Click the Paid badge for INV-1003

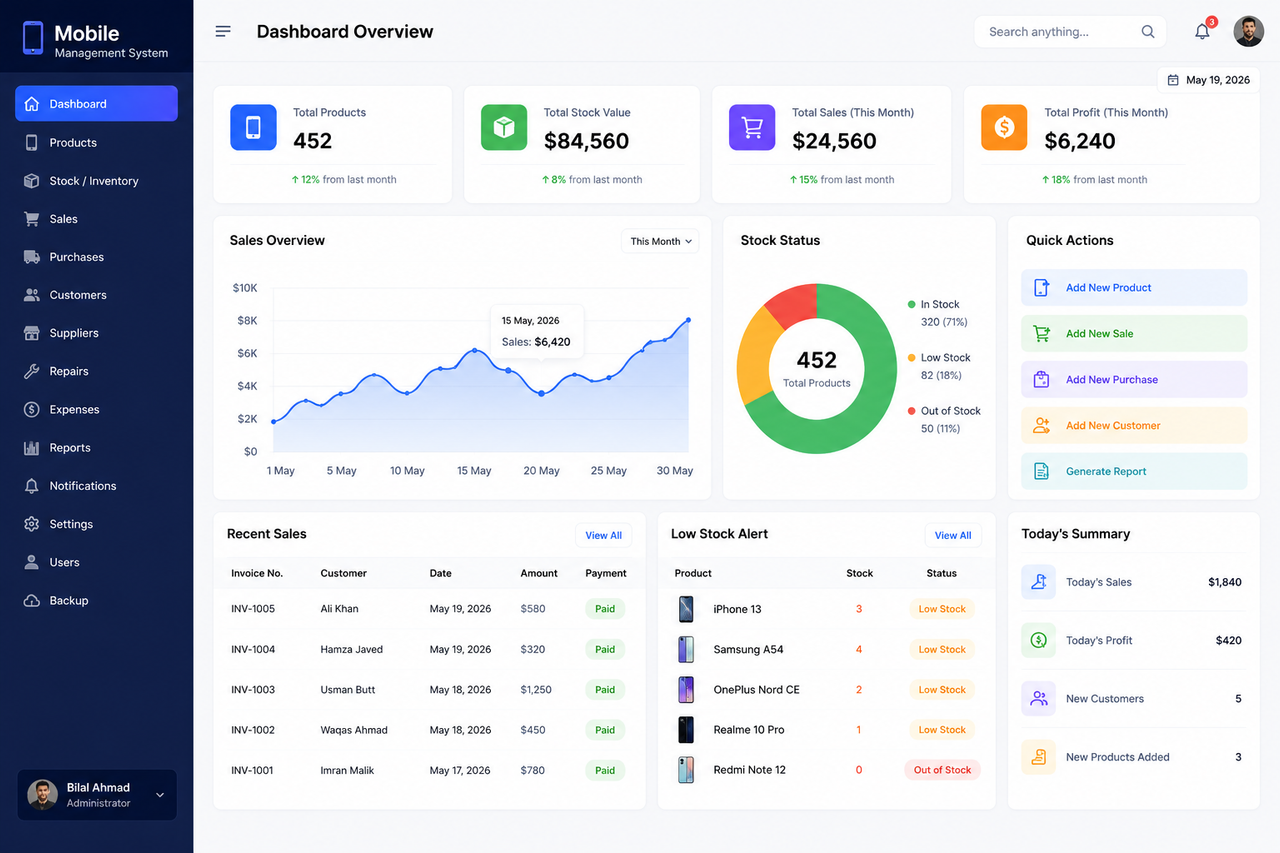click(605, 690)
